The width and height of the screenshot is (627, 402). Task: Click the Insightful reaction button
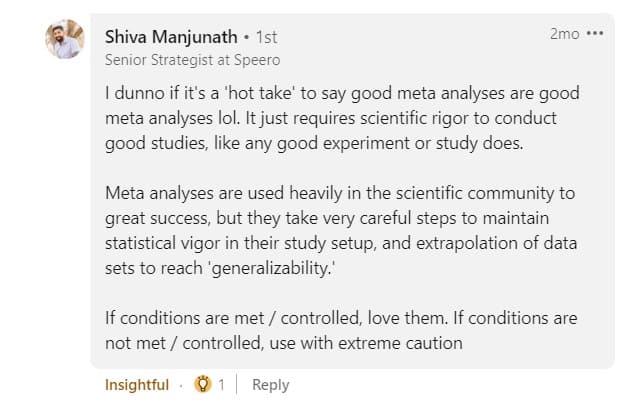137,385
